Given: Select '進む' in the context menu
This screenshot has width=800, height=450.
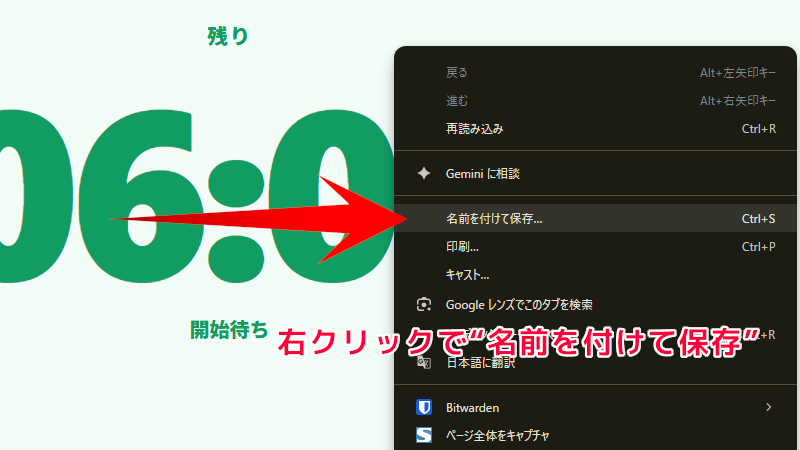Looking at the screenshot, I should click(x=595, y=101).
